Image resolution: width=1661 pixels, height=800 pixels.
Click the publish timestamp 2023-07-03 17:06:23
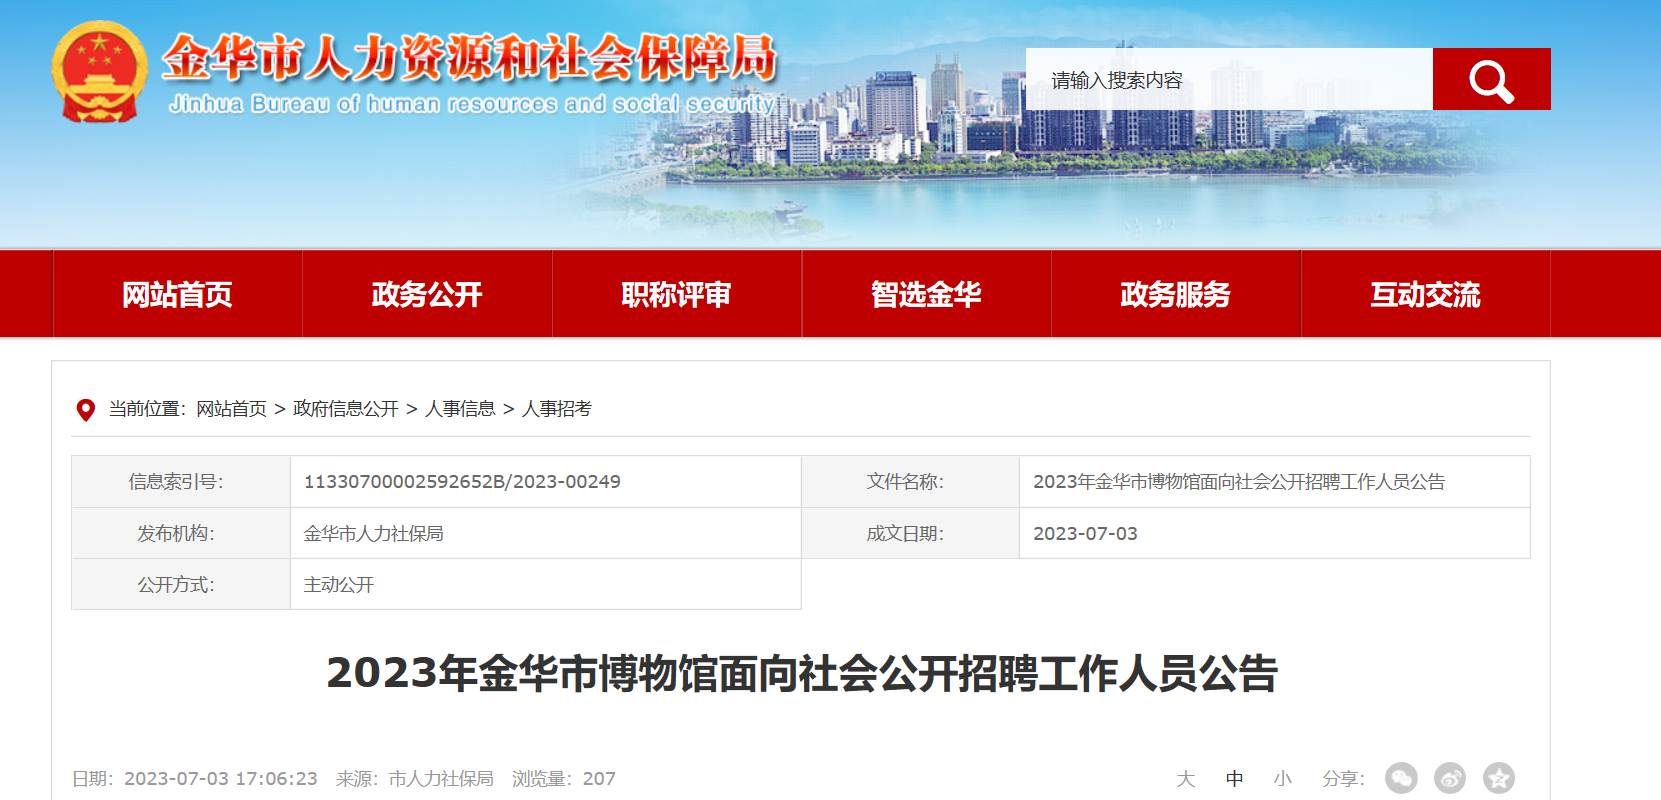(221, 779)
